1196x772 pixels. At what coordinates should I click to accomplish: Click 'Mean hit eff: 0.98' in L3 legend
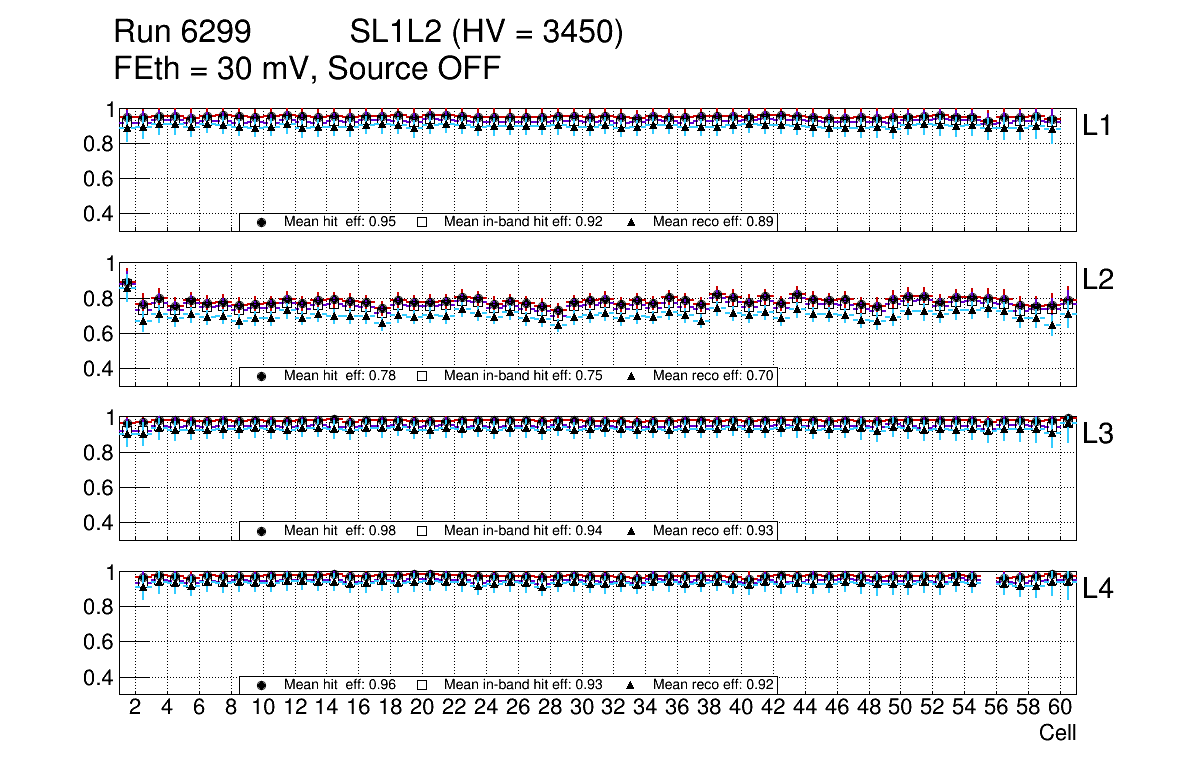[x=340, y=531]
